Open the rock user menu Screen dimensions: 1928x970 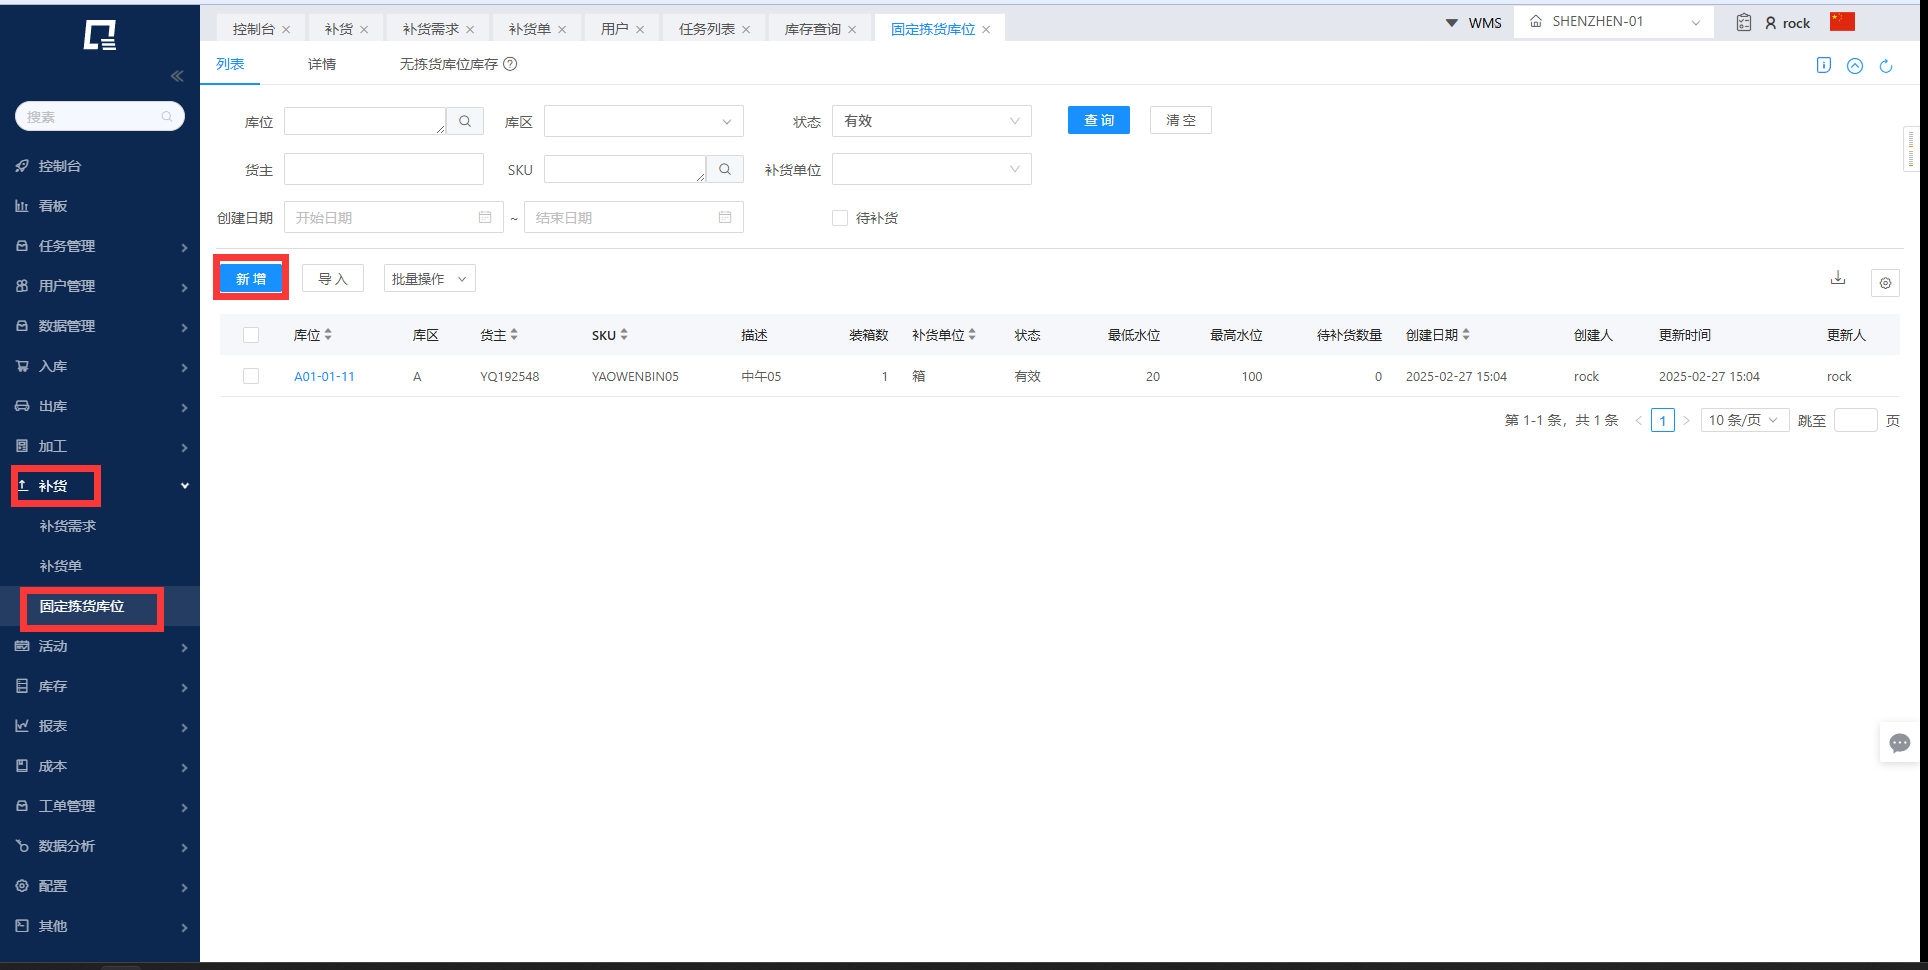click(1788, 23)
